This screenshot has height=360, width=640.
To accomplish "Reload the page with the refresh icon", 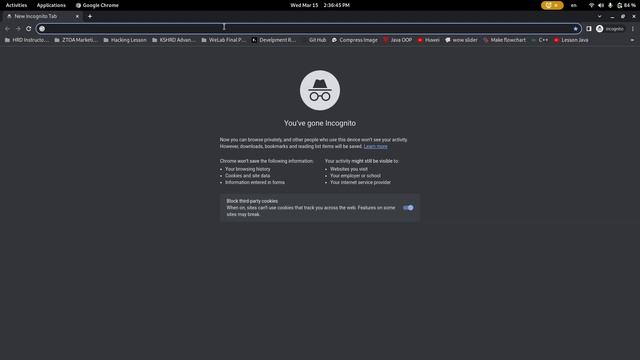I will pos(29,29).
